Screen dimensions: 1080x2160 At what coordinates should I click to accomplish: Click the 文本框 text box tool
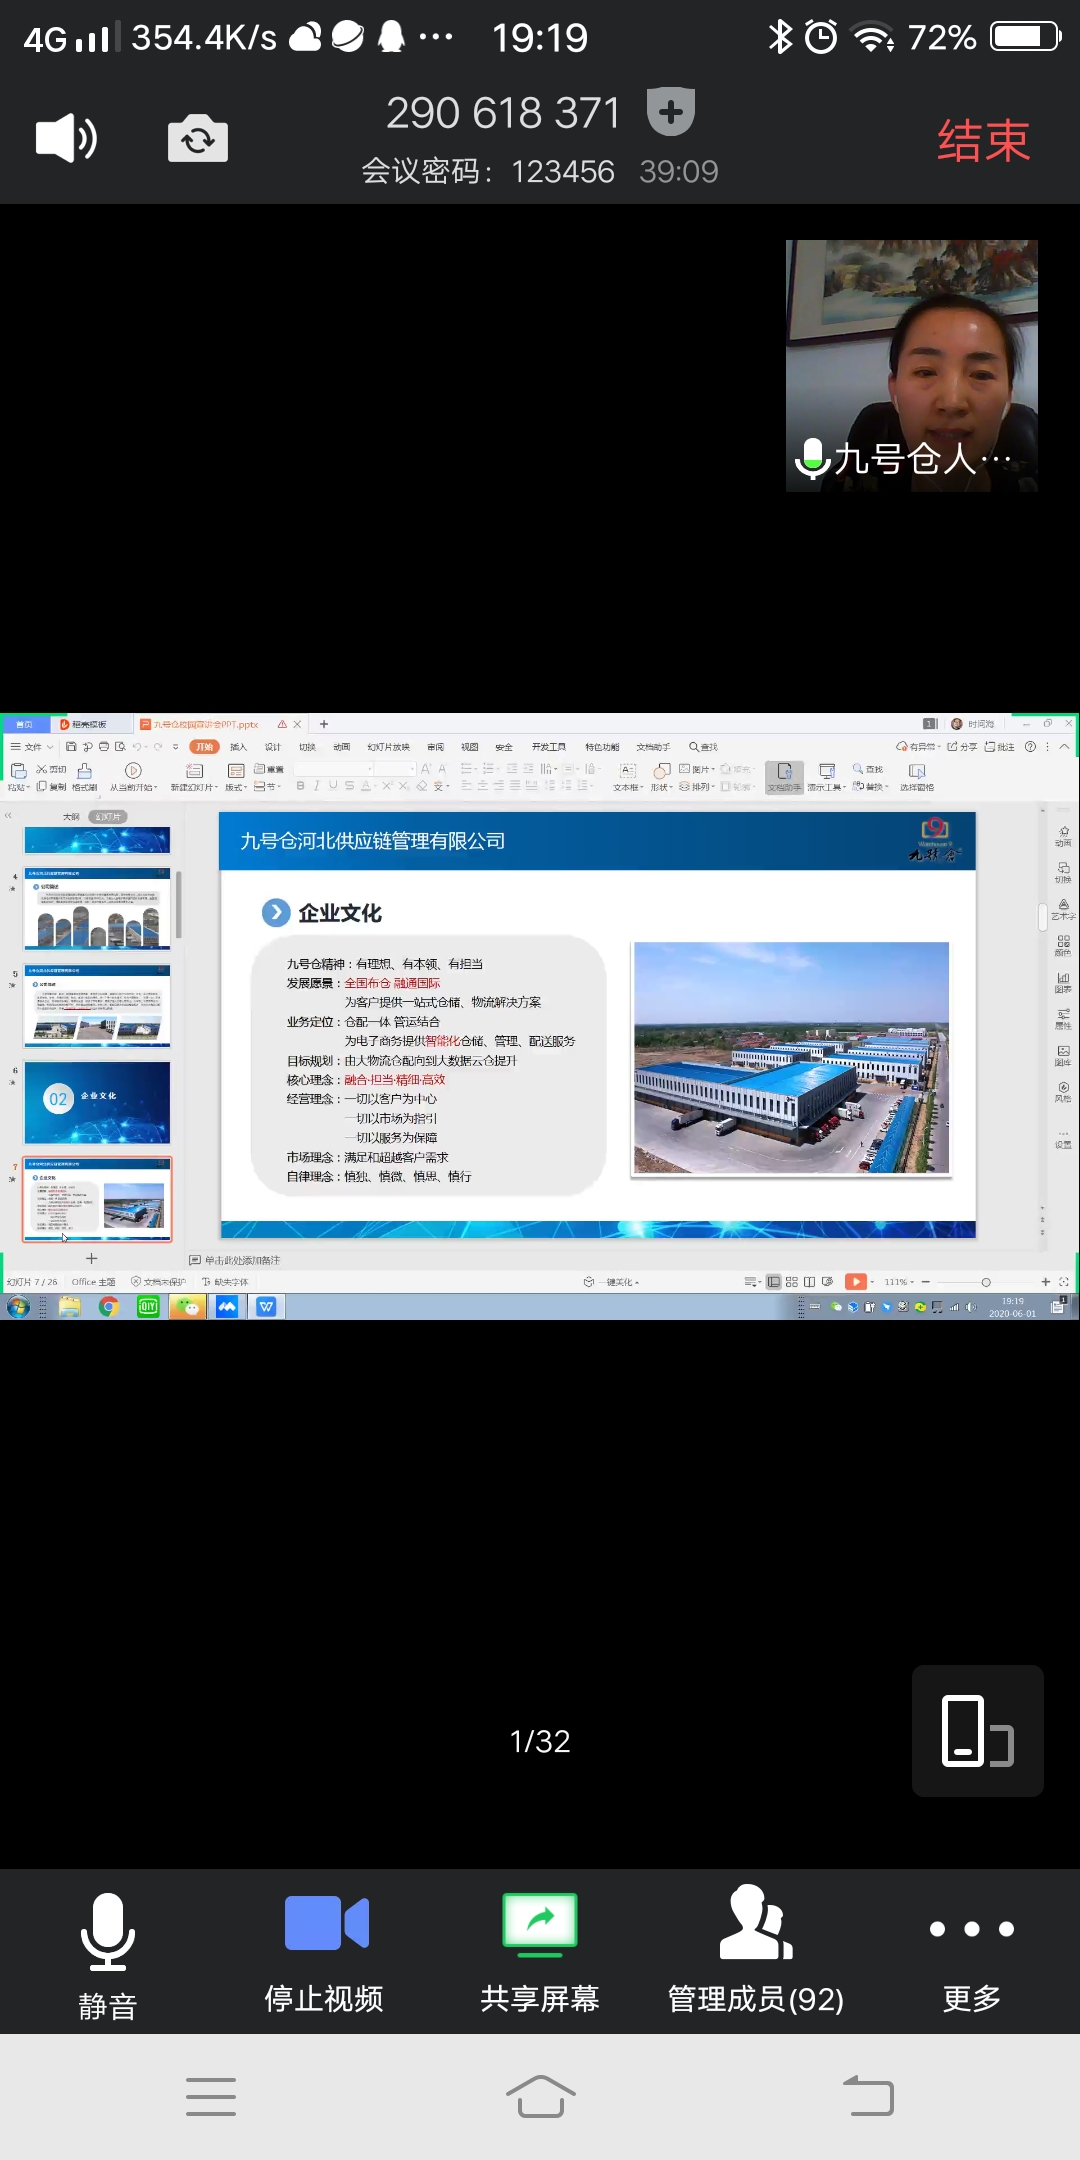tap(628, 777)
